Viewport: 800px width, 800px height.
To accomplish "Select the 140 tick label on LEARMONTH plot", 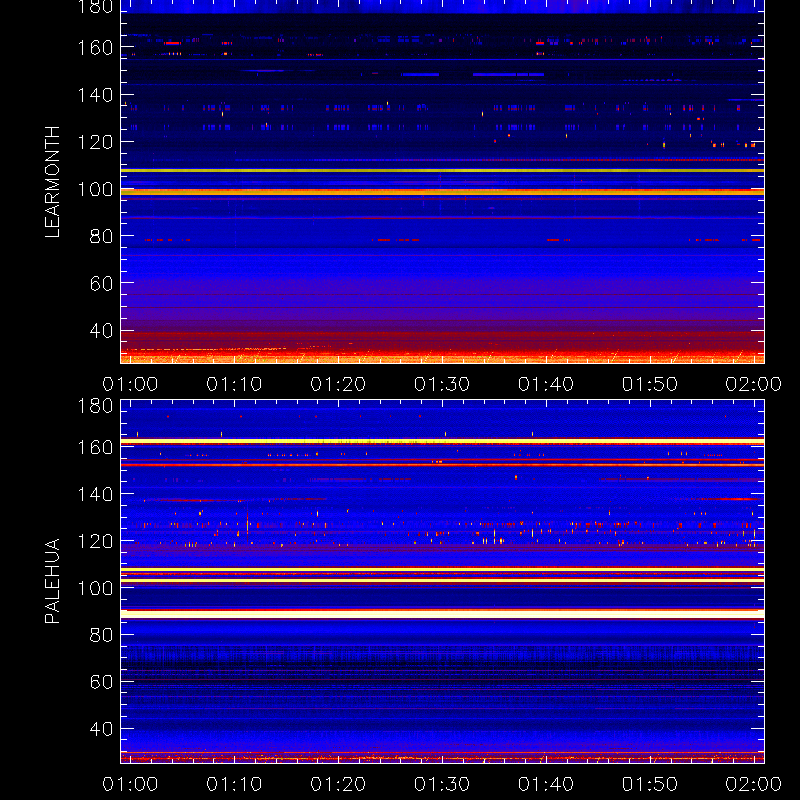I will (x=95, y=95).
